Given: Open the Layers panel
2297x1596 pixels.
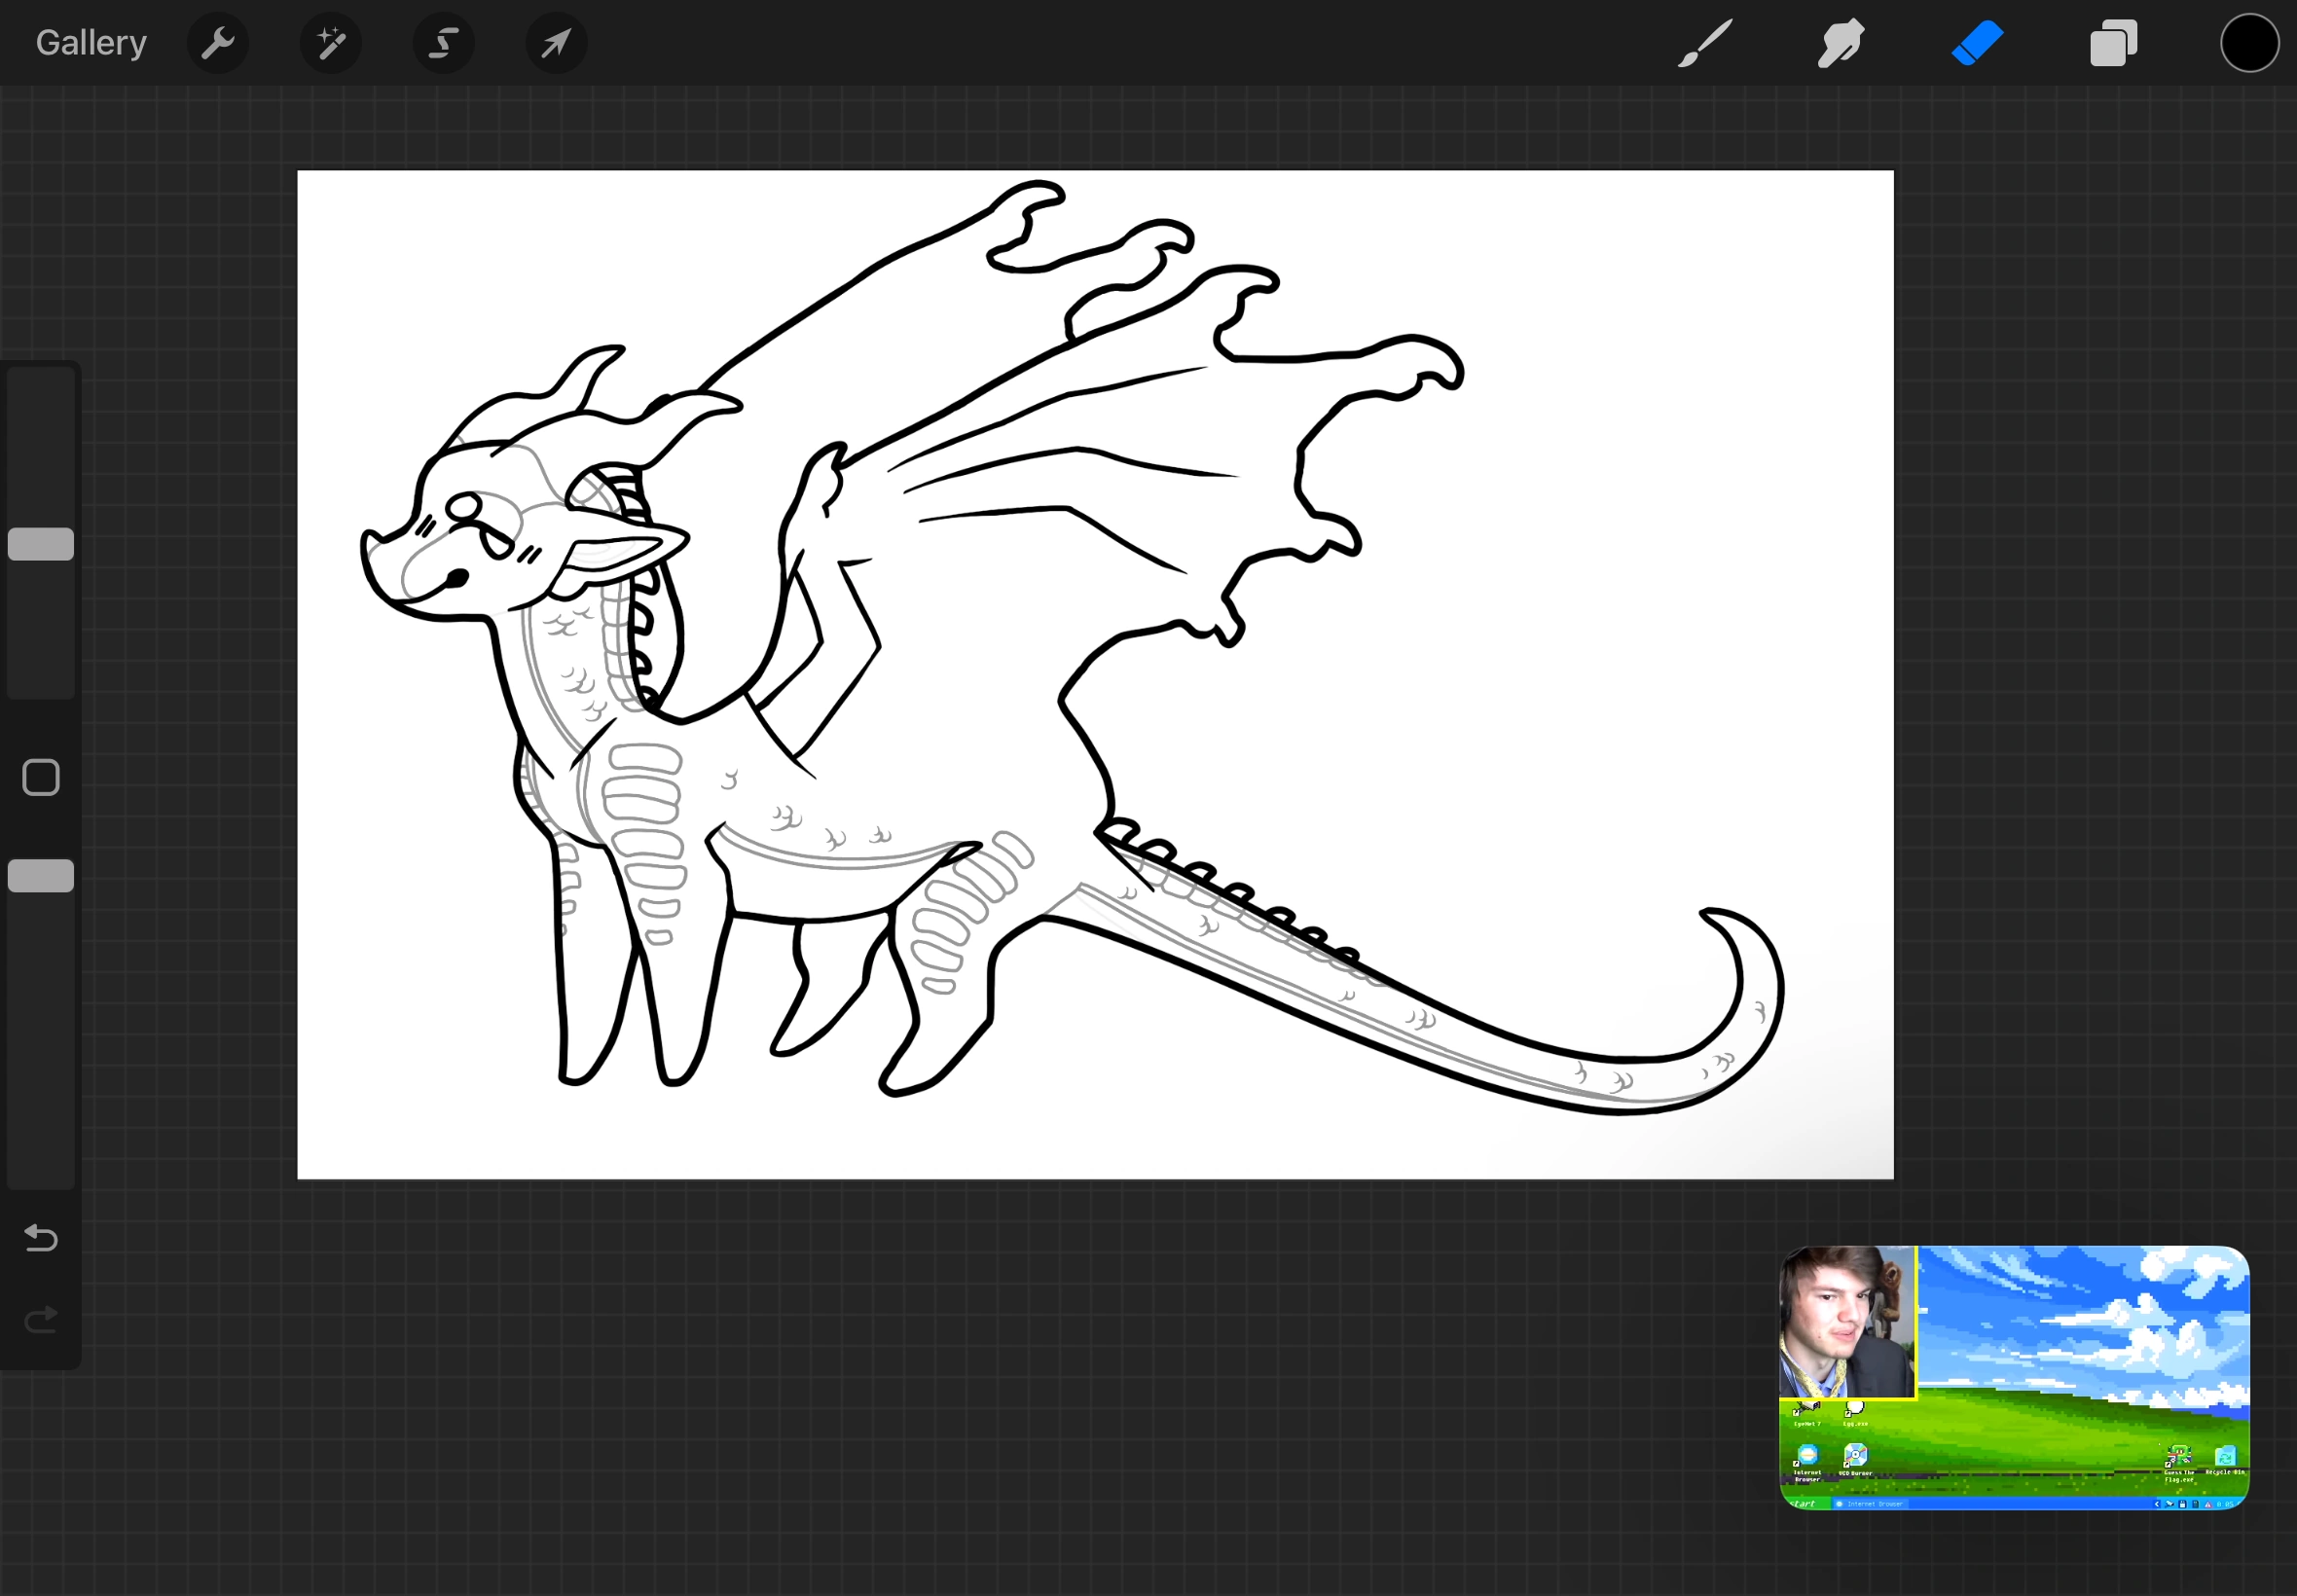Looking at the screenshot, I should coord(2112,43).
